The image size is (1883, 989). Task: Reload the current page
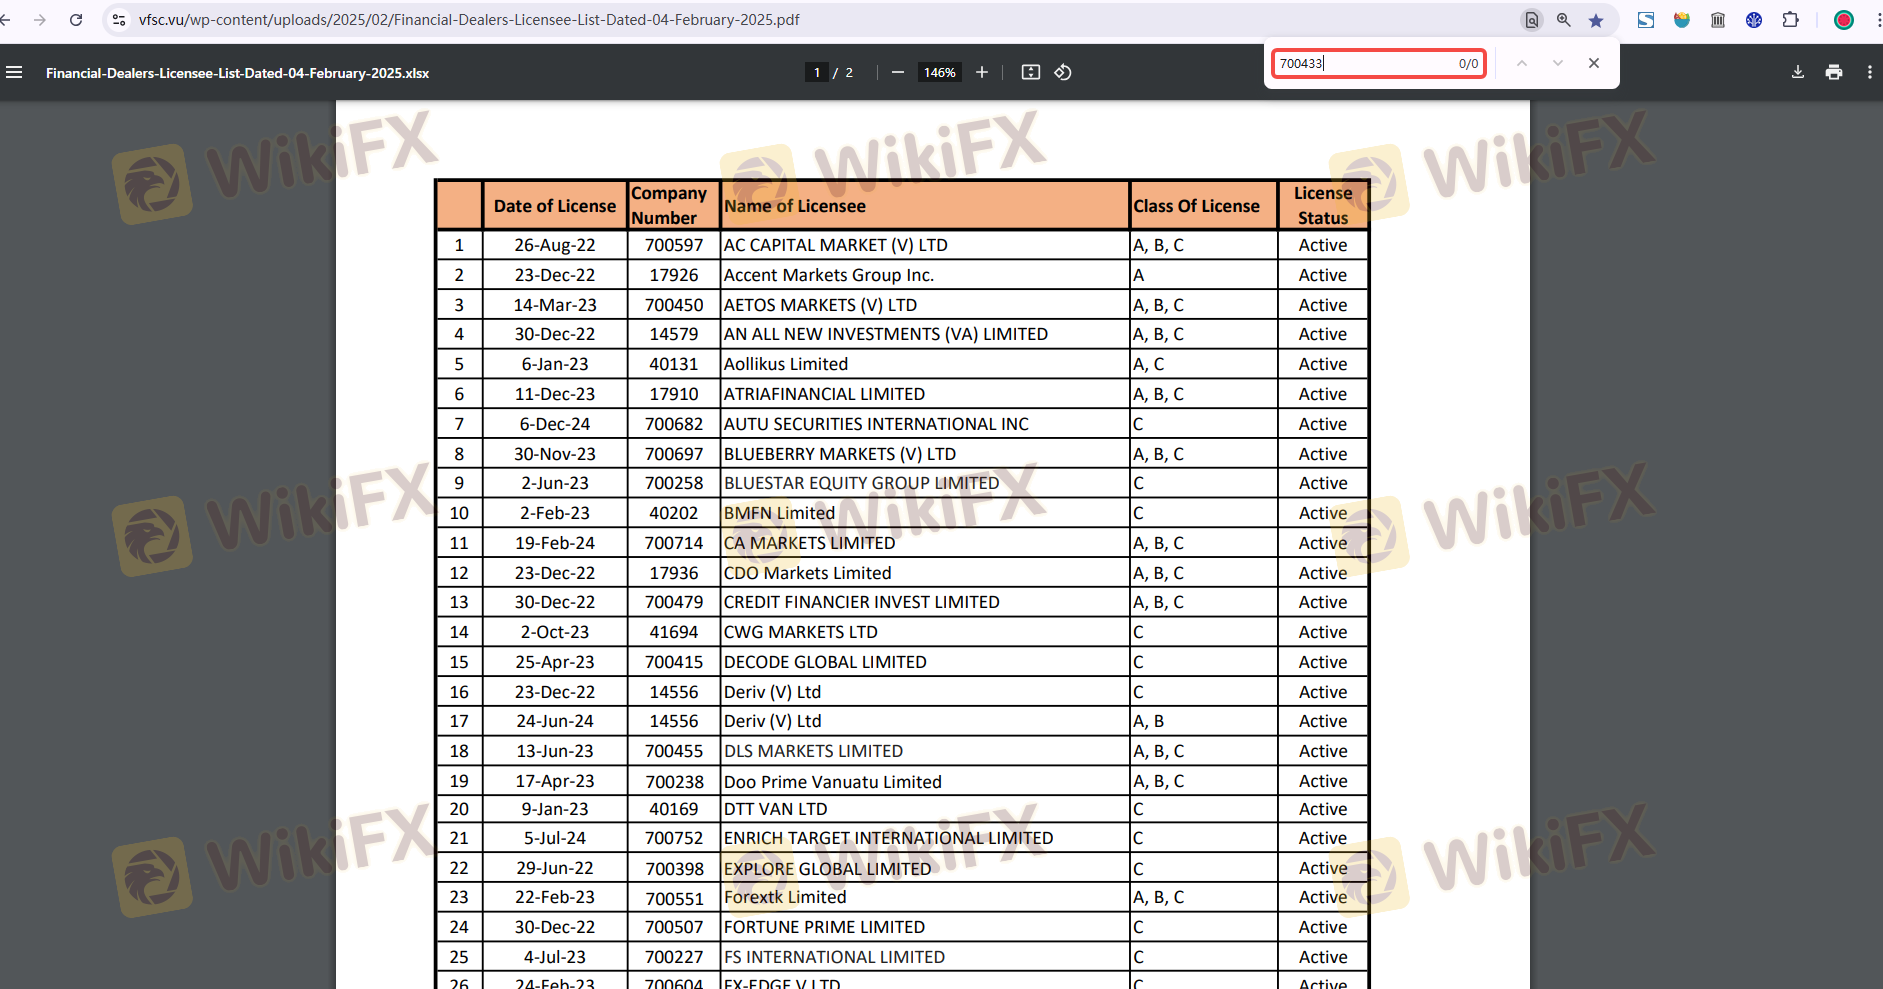coord(76,20)
